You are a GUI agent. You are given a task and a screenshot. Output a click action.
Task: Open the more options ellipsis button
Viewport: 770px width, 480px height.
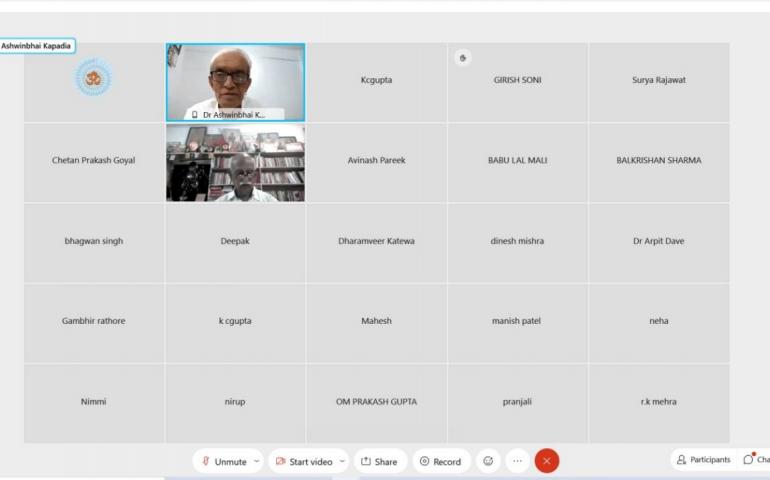pyautogui.click(x=517, y=461)
